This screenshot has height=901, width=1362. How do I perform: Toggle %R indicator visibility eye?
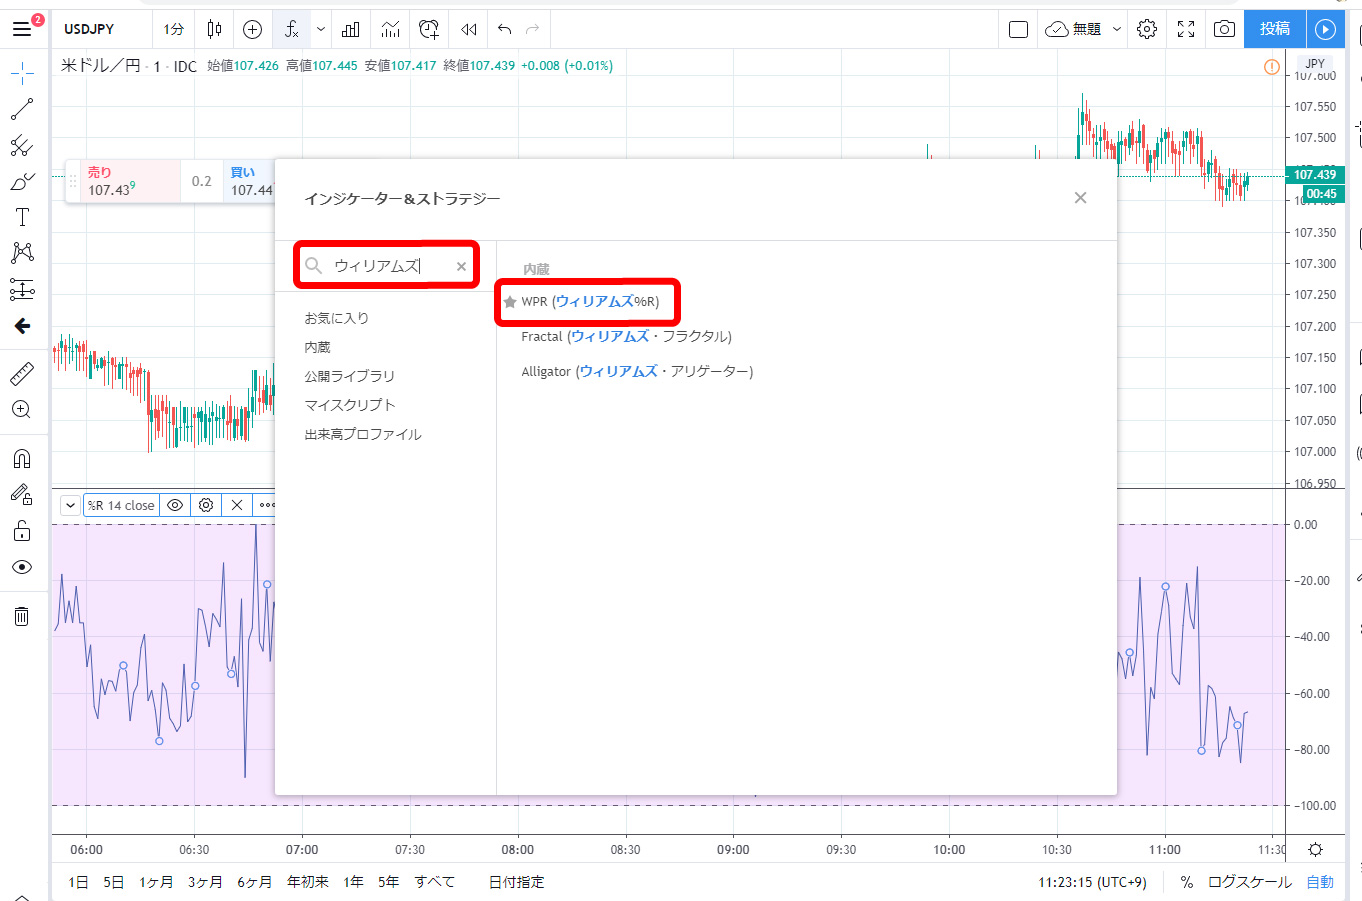pos(175,505)
